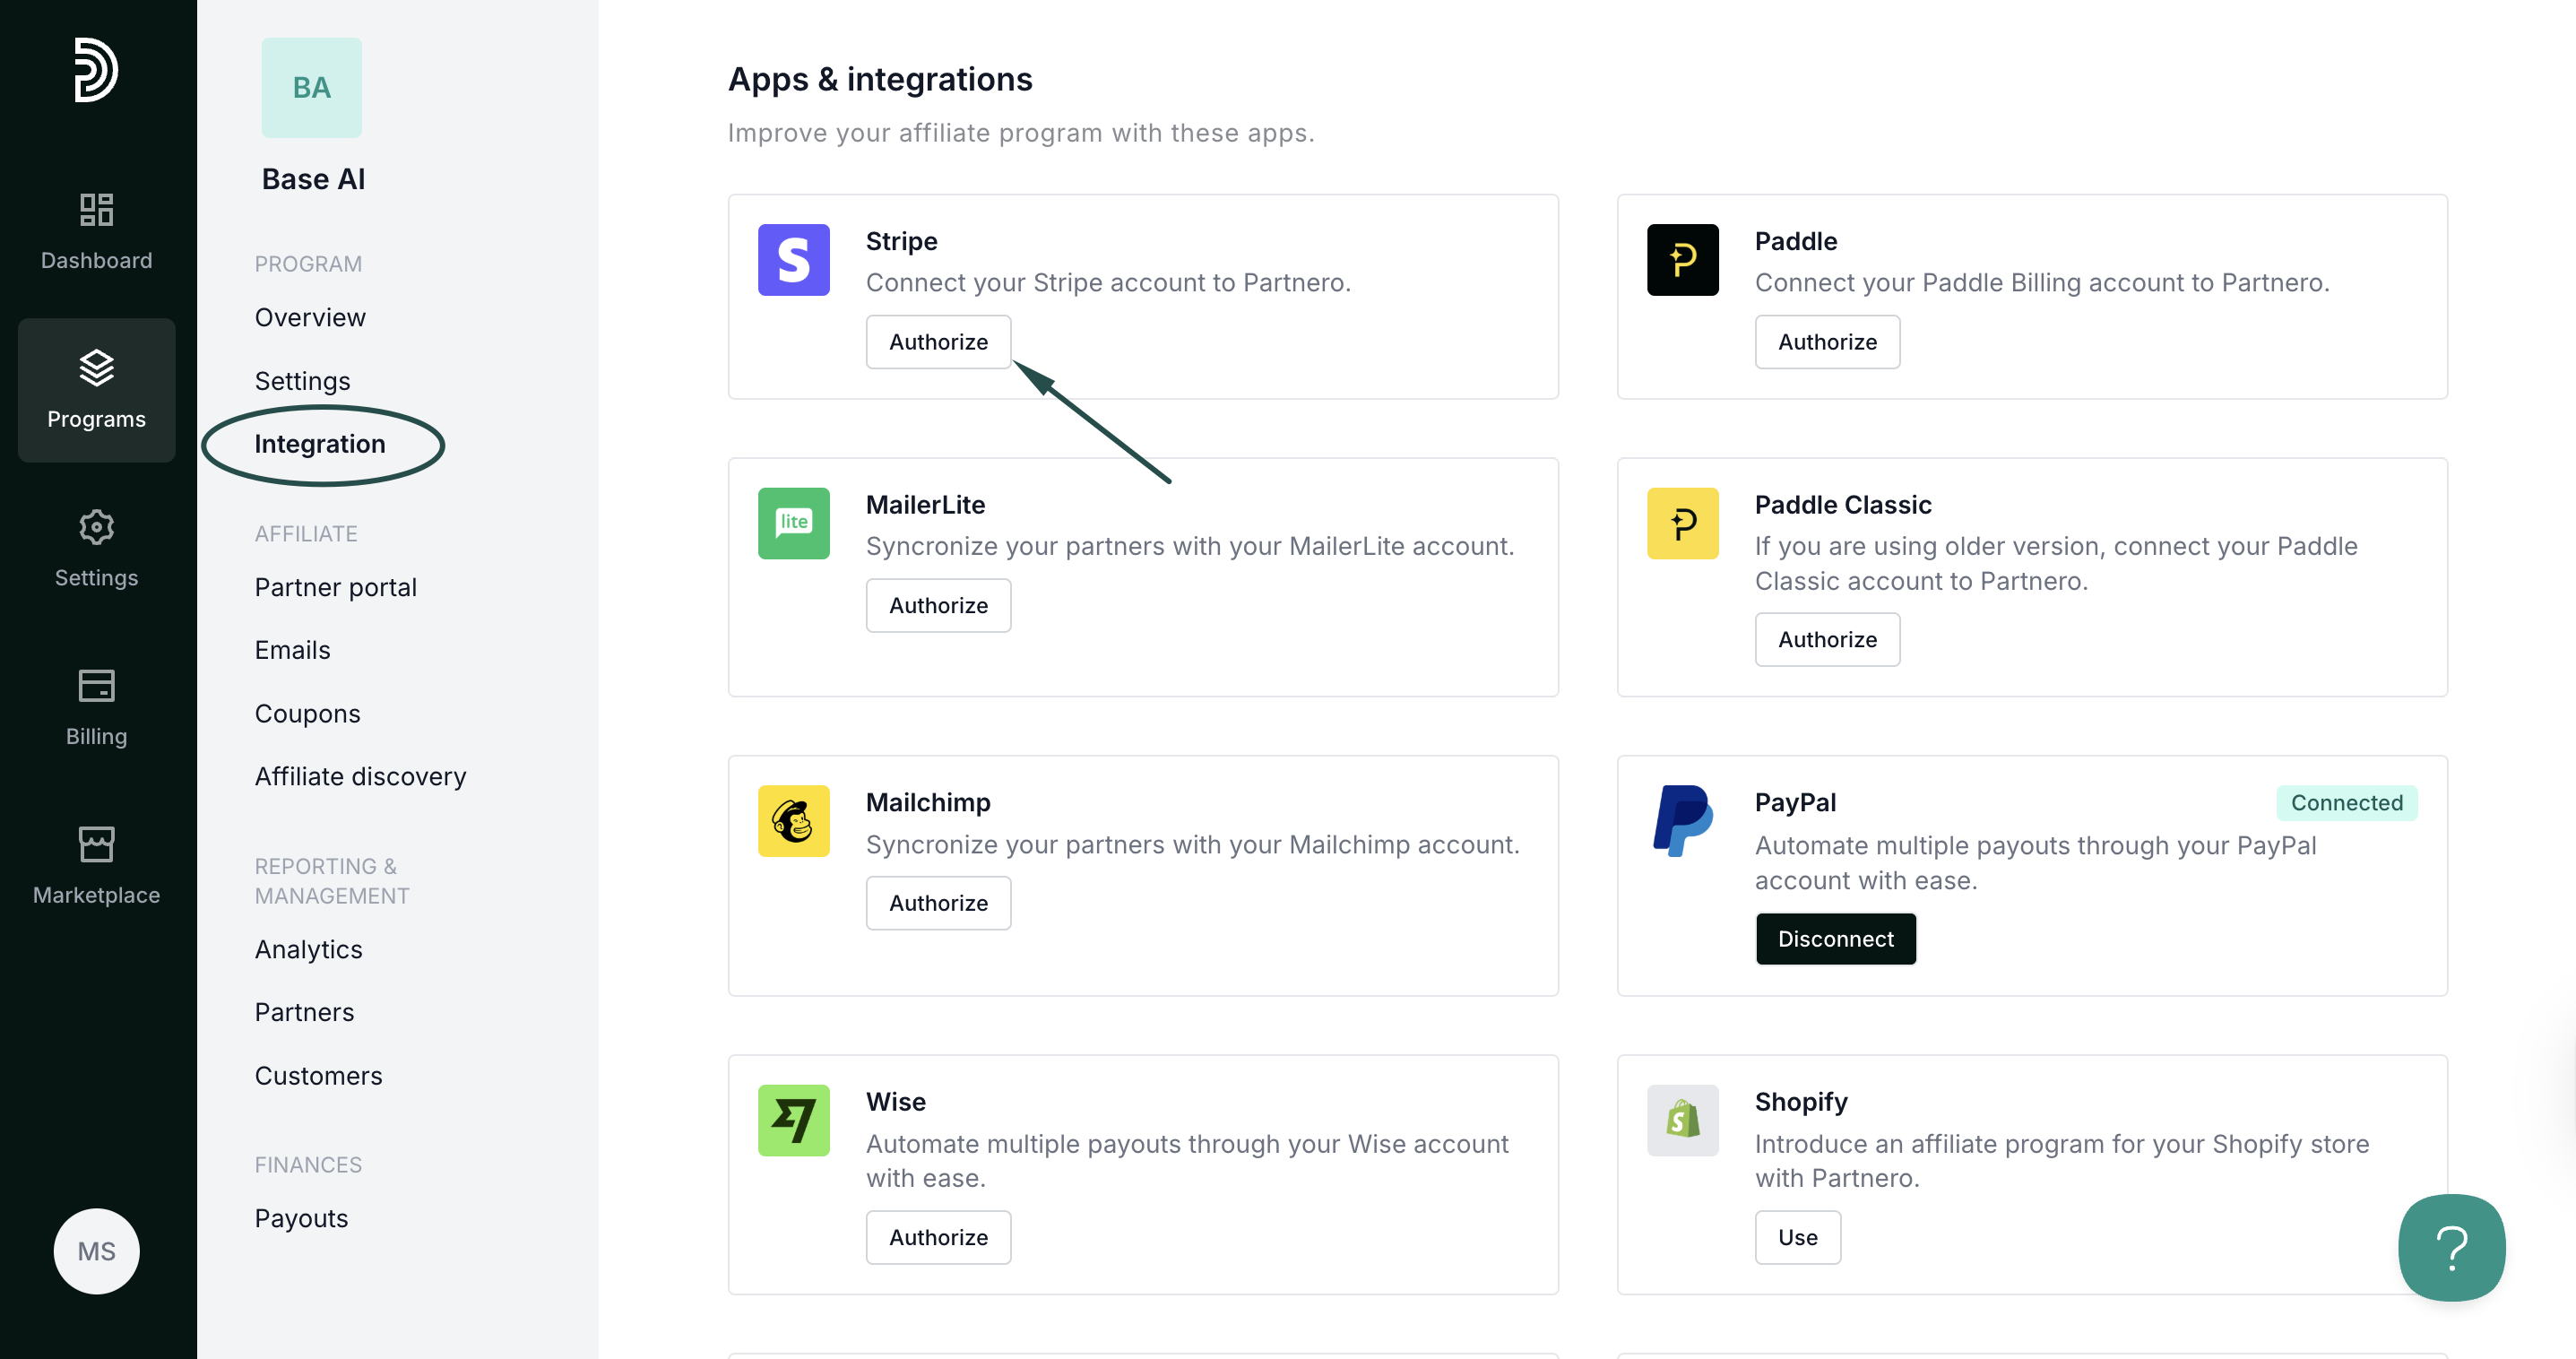Click the Stripe card title
The width and height of the screenshot is (2576, 1359).
pos(901,241)
